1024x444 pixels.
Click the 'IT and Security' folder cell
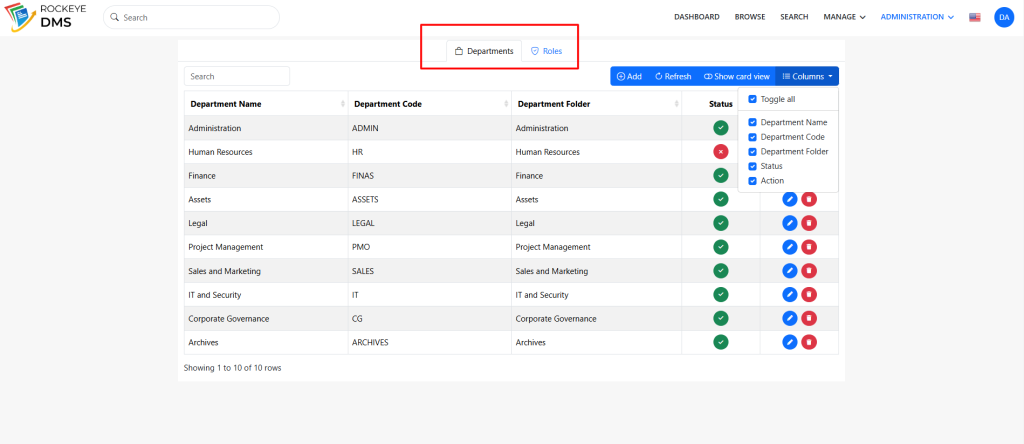coord(596,294)
